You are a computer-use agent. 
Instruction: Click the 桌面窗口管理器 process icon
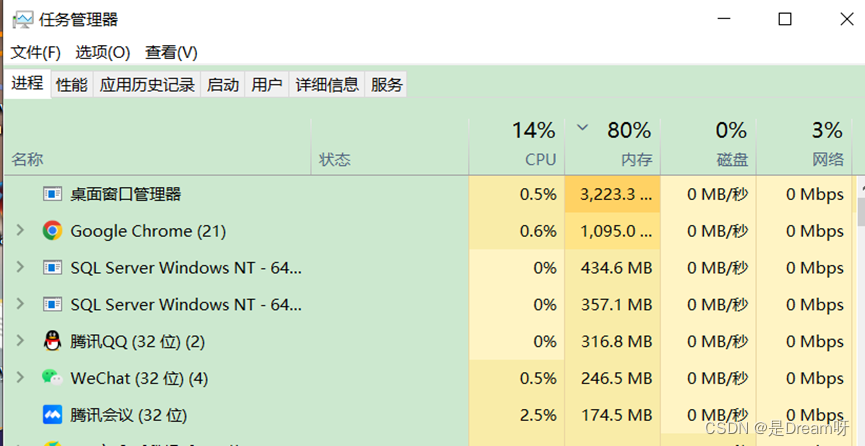click(x=52, y=194)
